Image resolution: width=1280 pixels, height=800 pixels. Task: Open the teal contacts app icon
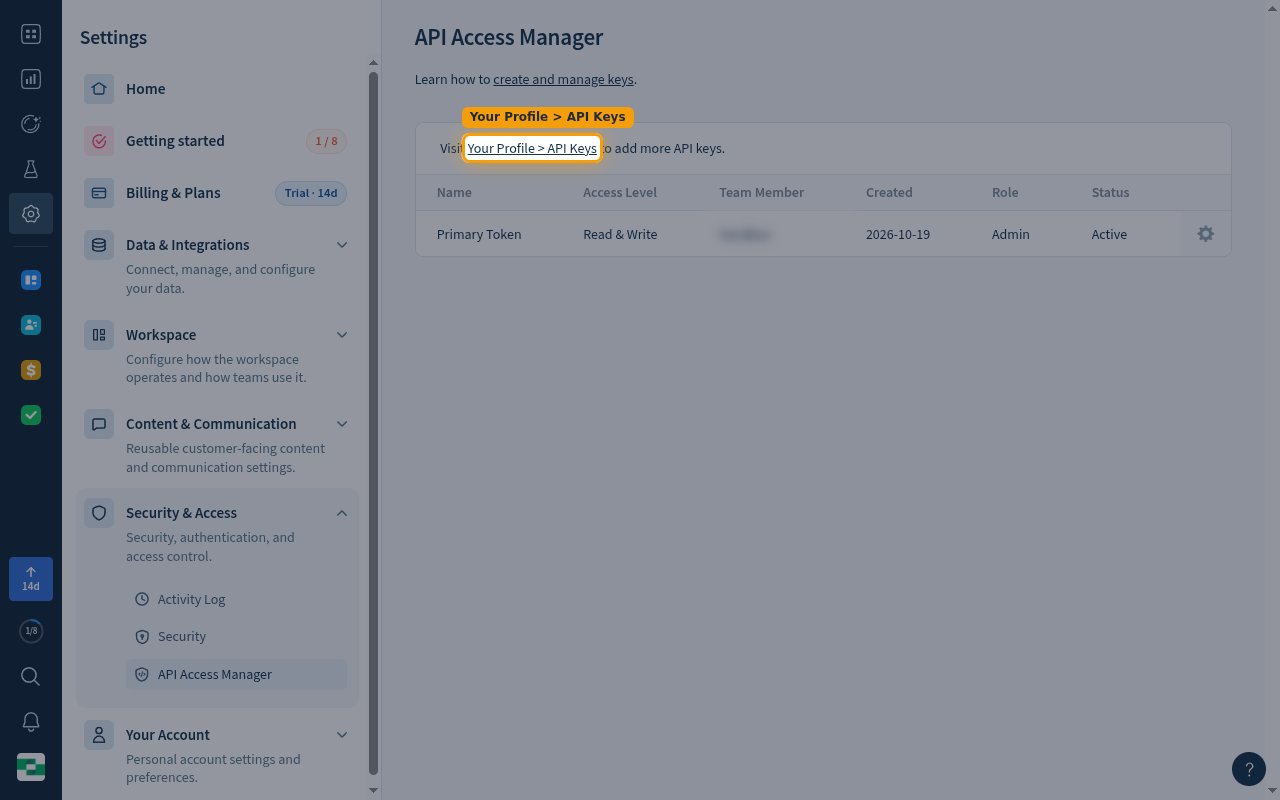[31, 325]
